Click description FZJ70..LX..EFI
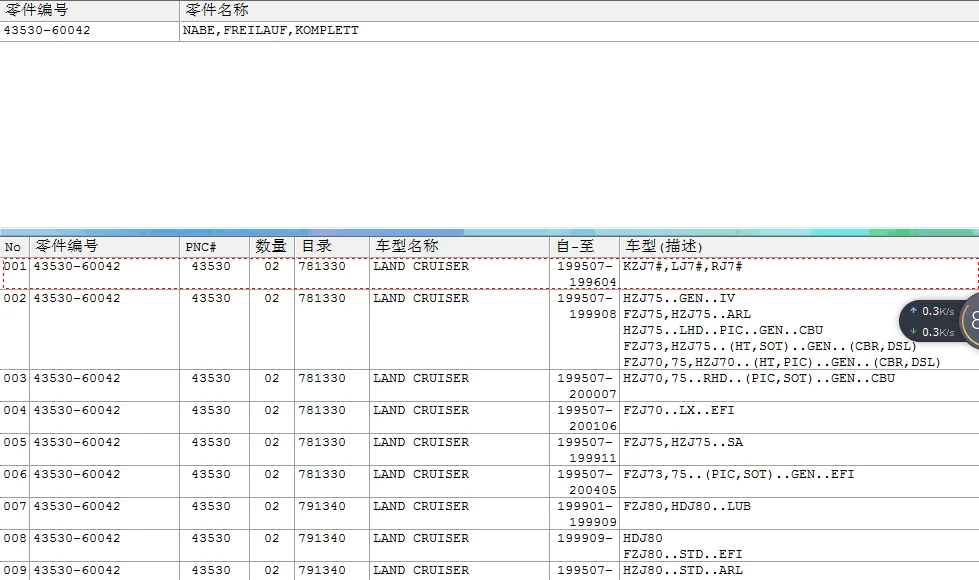Viewport: 979px width, 580px height. (x=679, y=410)
